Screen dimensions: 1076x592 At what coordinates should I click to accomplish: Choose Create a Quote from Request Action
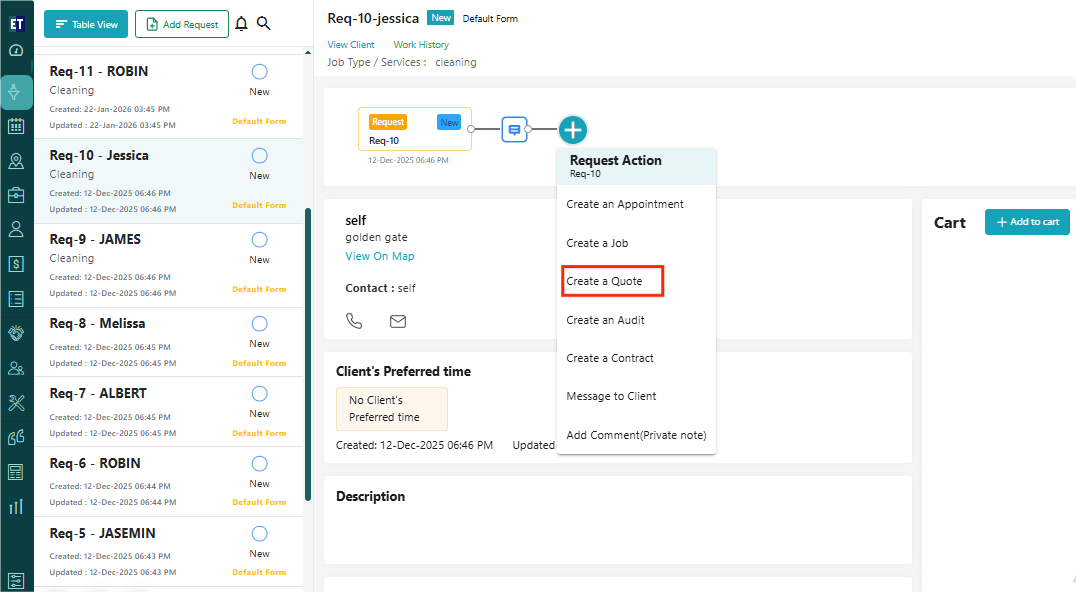click(604, 281)
